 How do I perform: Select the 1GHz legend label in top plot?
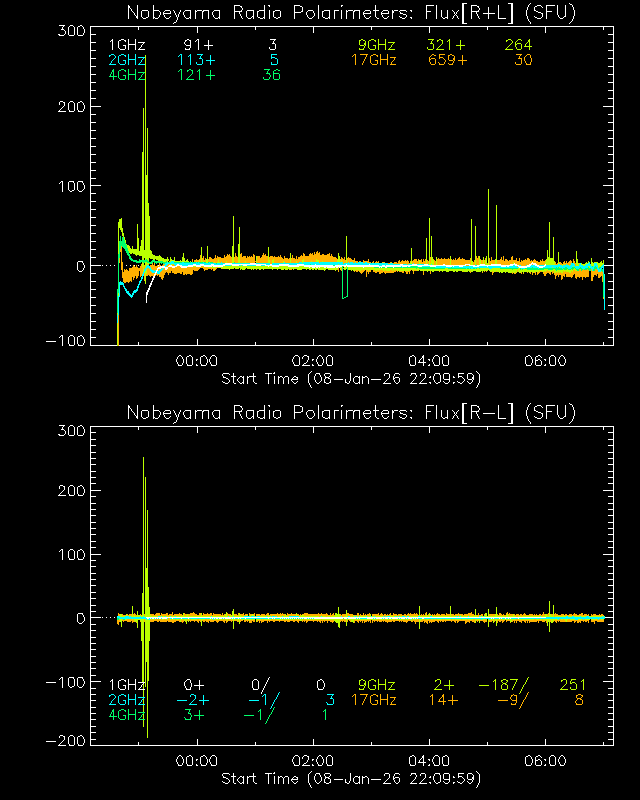[126, 46]
